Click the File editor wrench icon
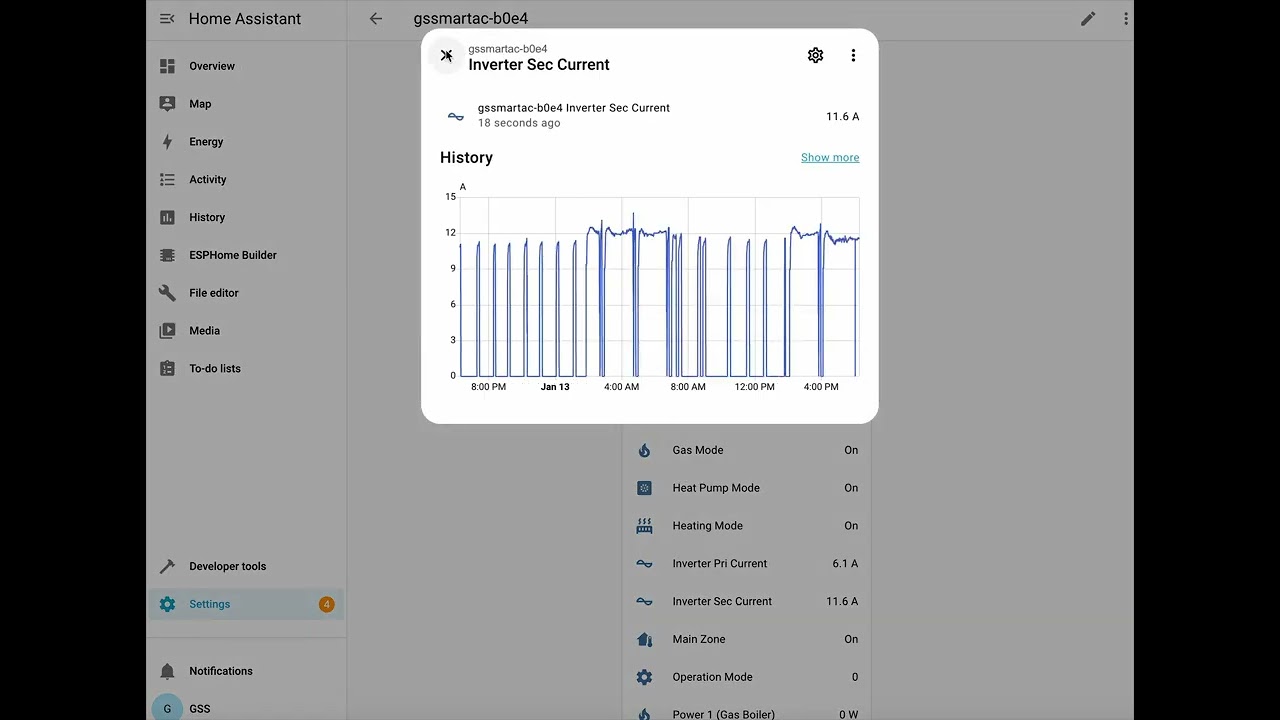Screen dimensions: 1280x720 [x=167, y=293]
